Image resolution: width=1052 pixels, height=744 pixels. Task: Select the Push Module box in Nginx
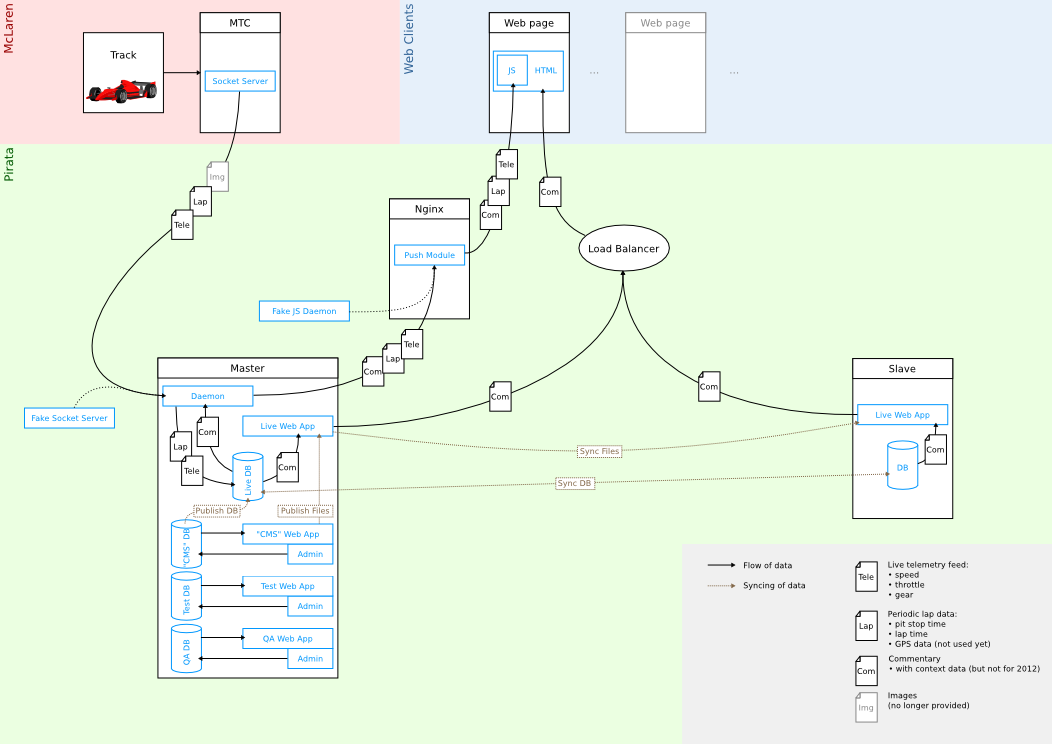click(x=429, y=255)
